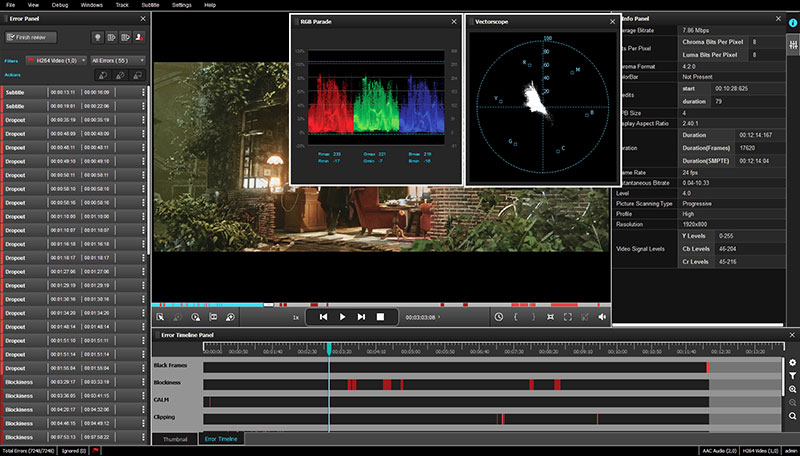The height and width of the screenshot is (456, 800).
Task: Click the Error Panel list scrollbar
Action: [148, 168]
